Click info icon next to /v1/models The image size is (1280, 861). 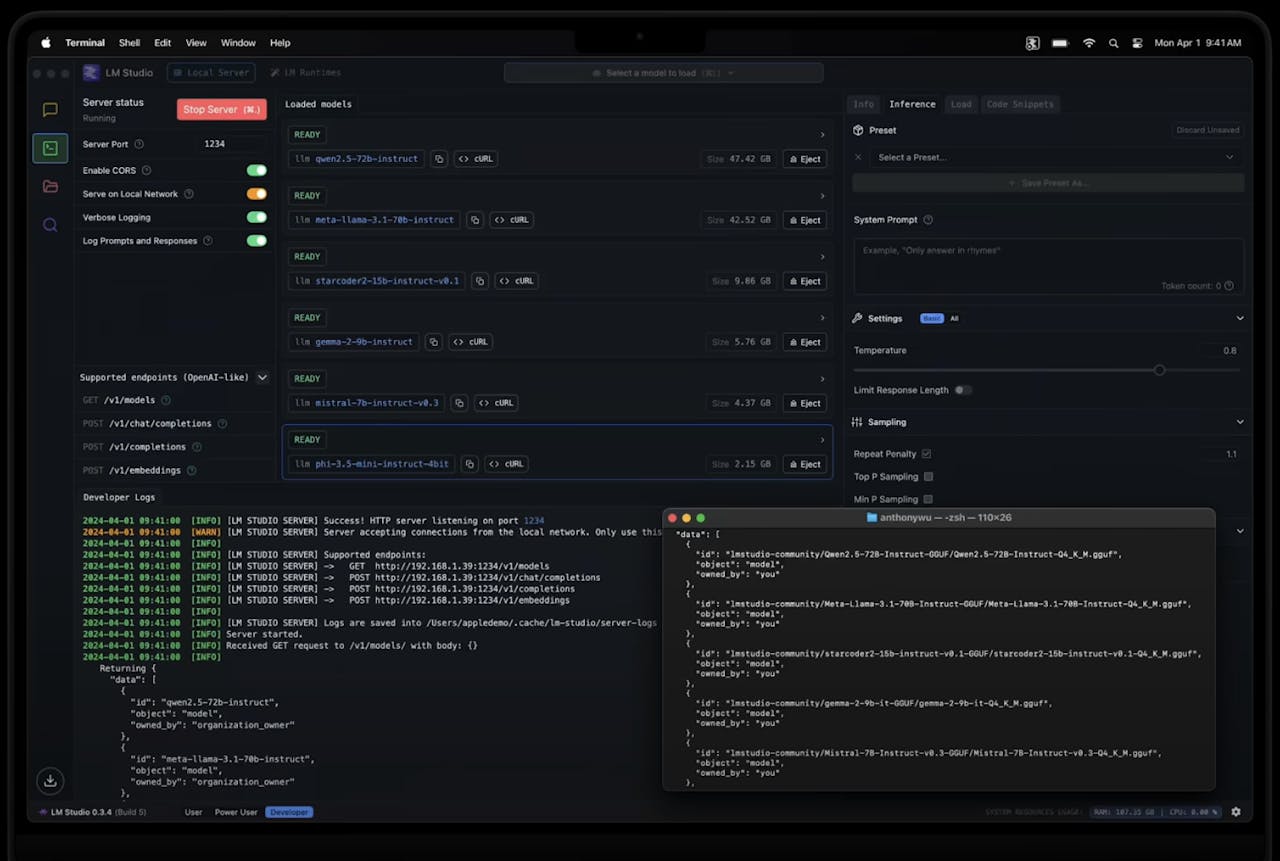(165, 400)
